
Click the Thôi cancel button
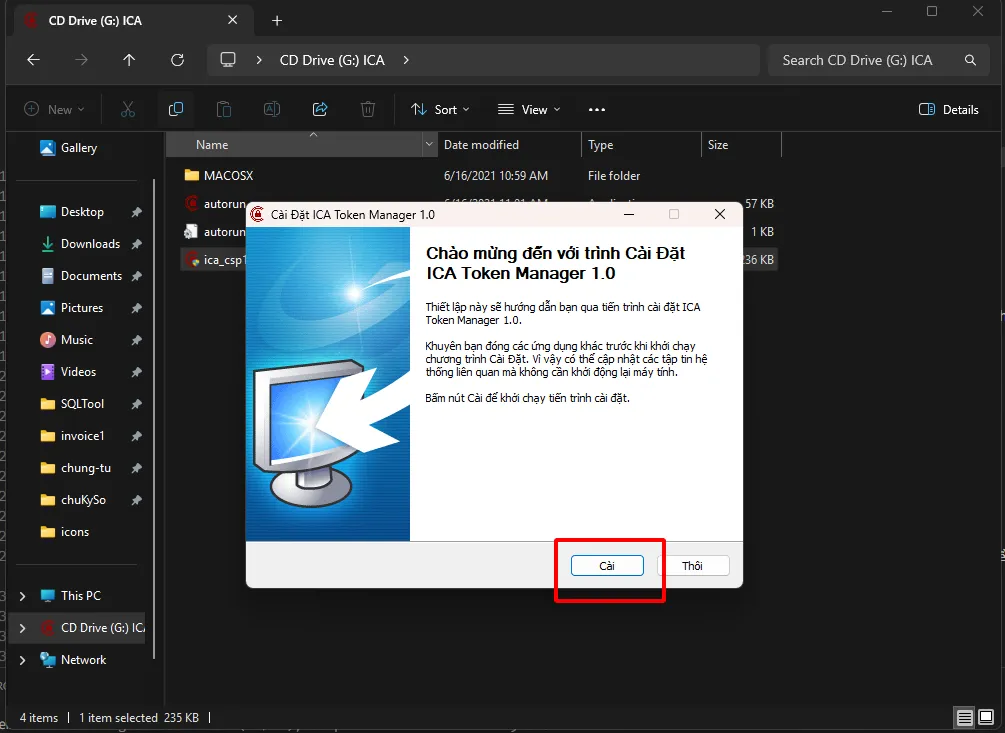click(x=693, y=565)
